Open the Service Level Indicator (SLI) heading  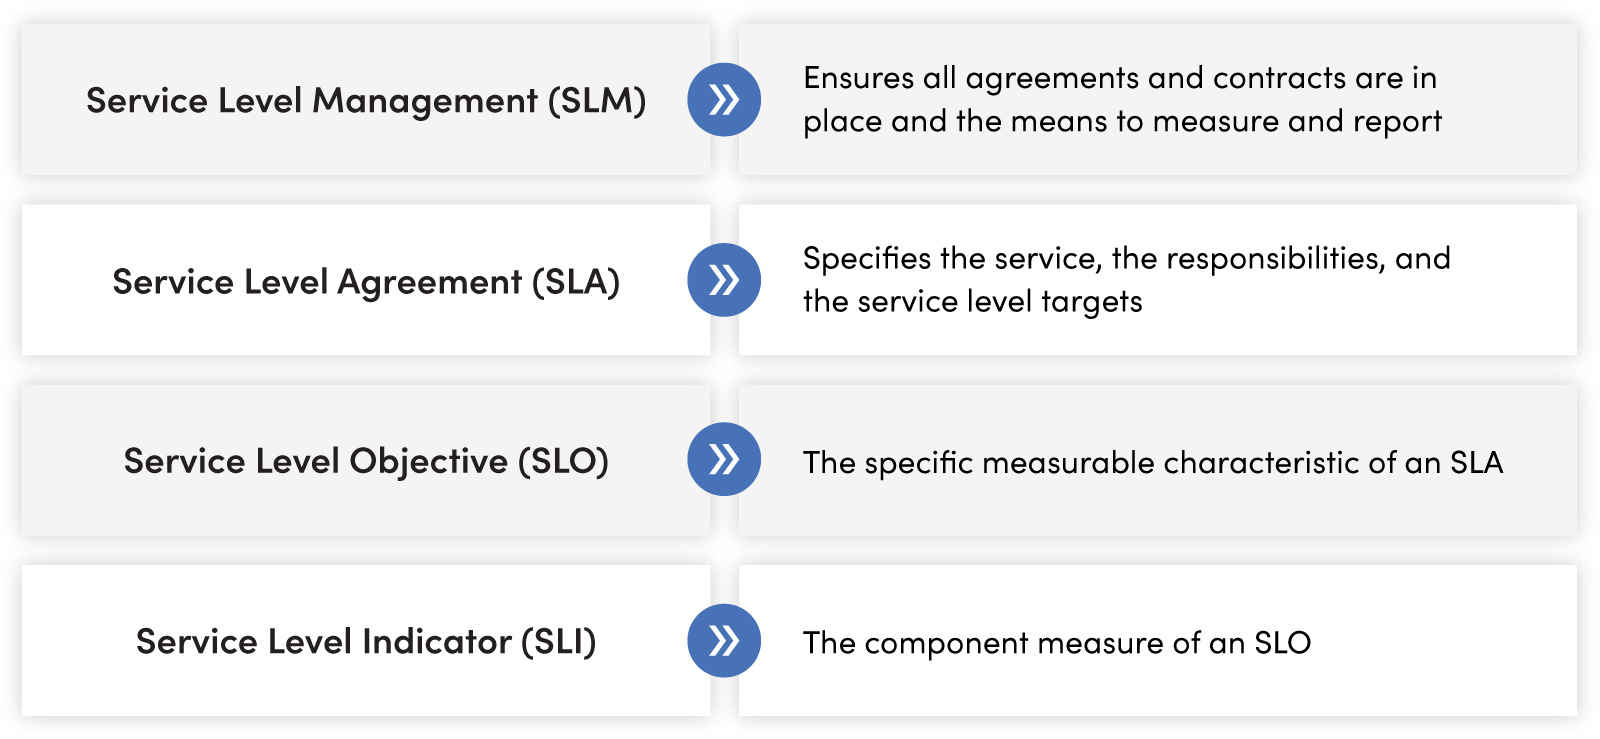click(365, 642)
